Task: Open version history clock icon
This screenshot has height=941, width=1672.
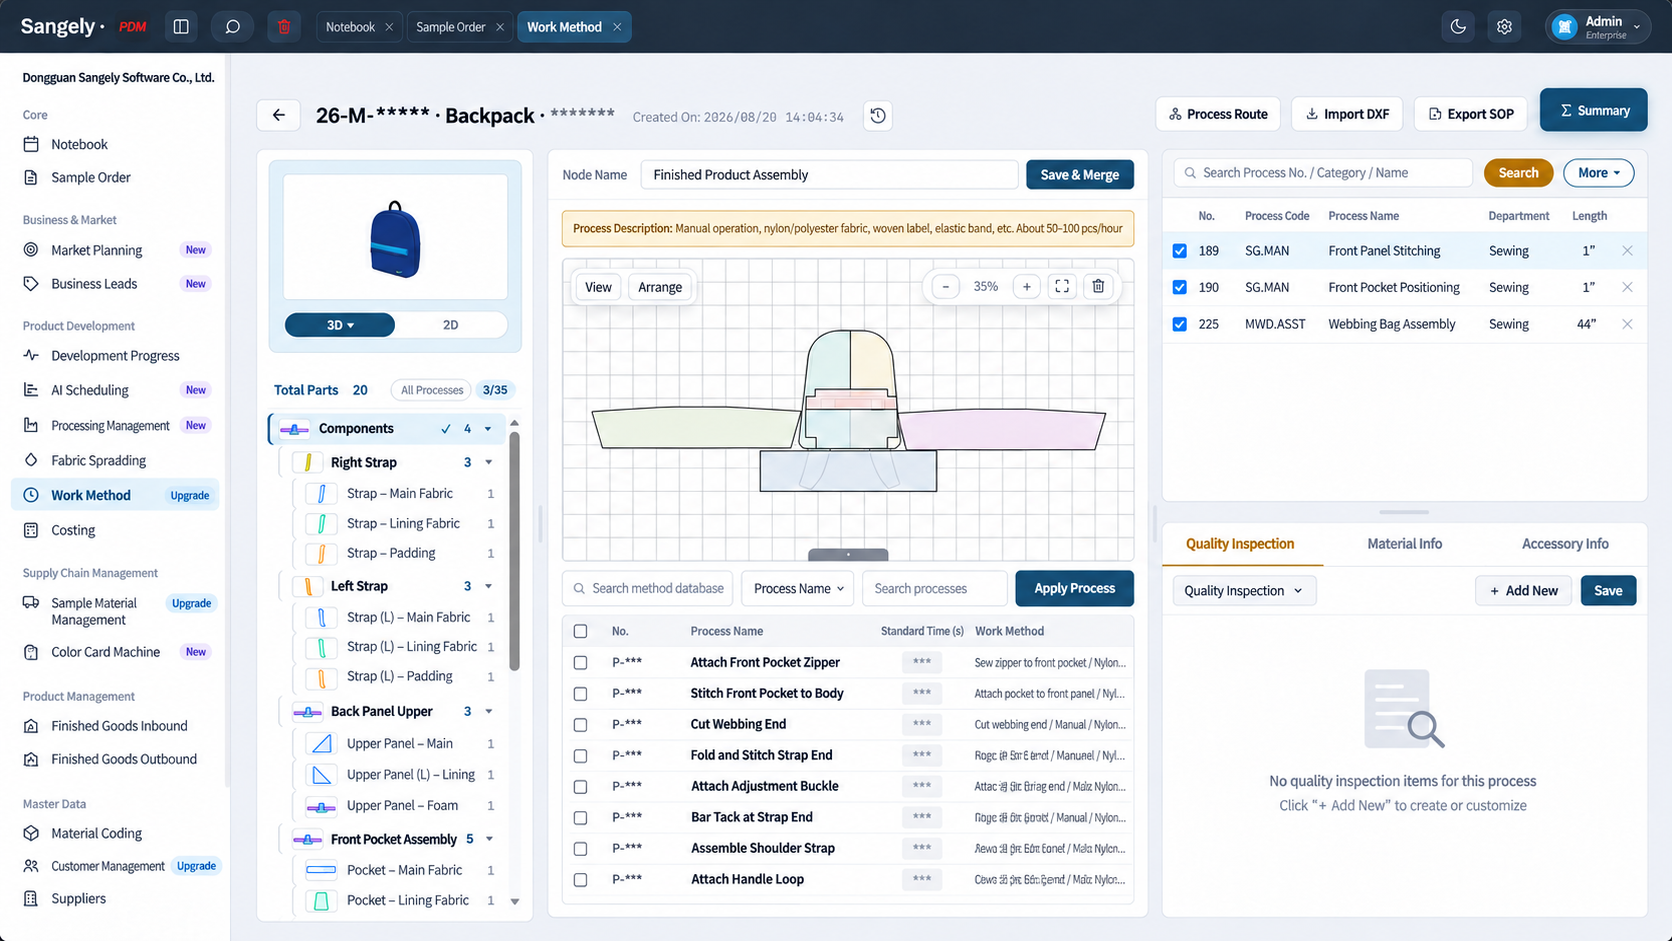Action: pos(878,116)
